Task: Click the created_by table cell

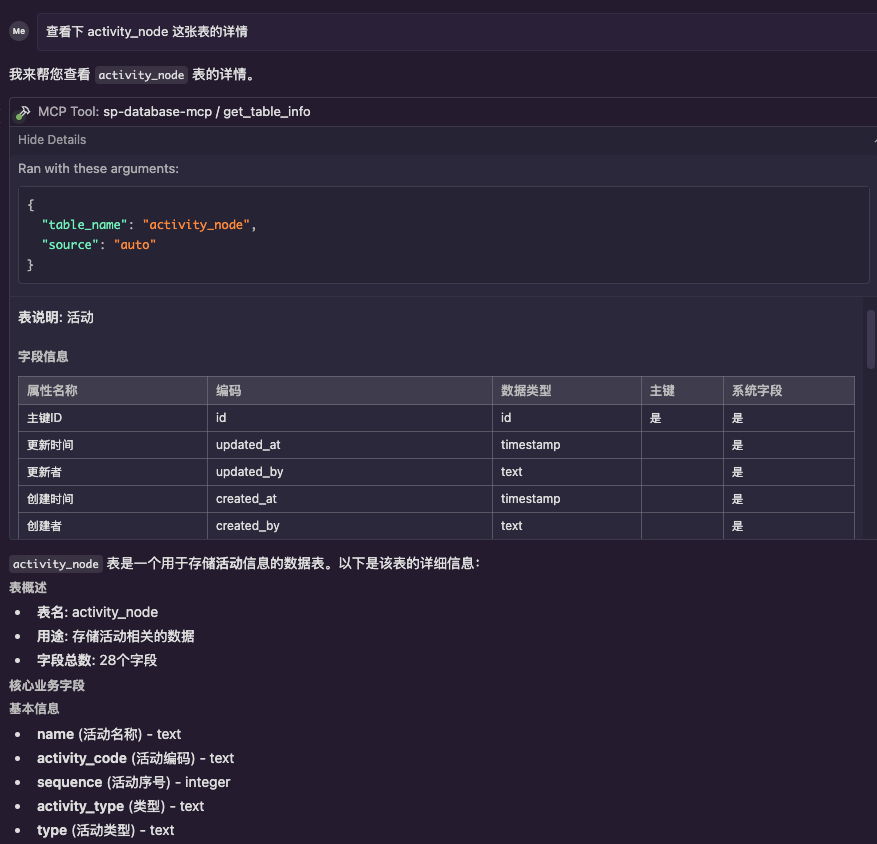Action: pyautogui.click(x=350, y=526)
